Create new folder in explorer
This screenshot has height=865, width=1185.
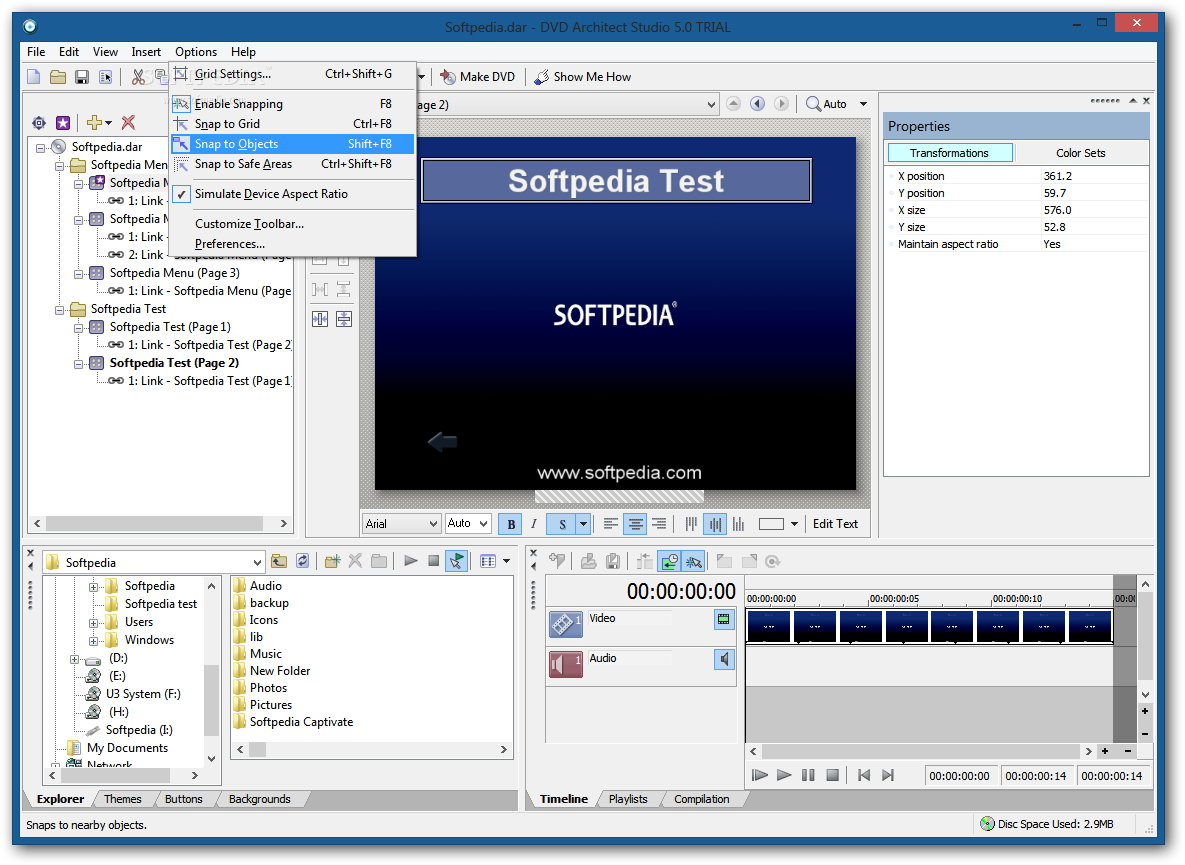coord(332,561)
